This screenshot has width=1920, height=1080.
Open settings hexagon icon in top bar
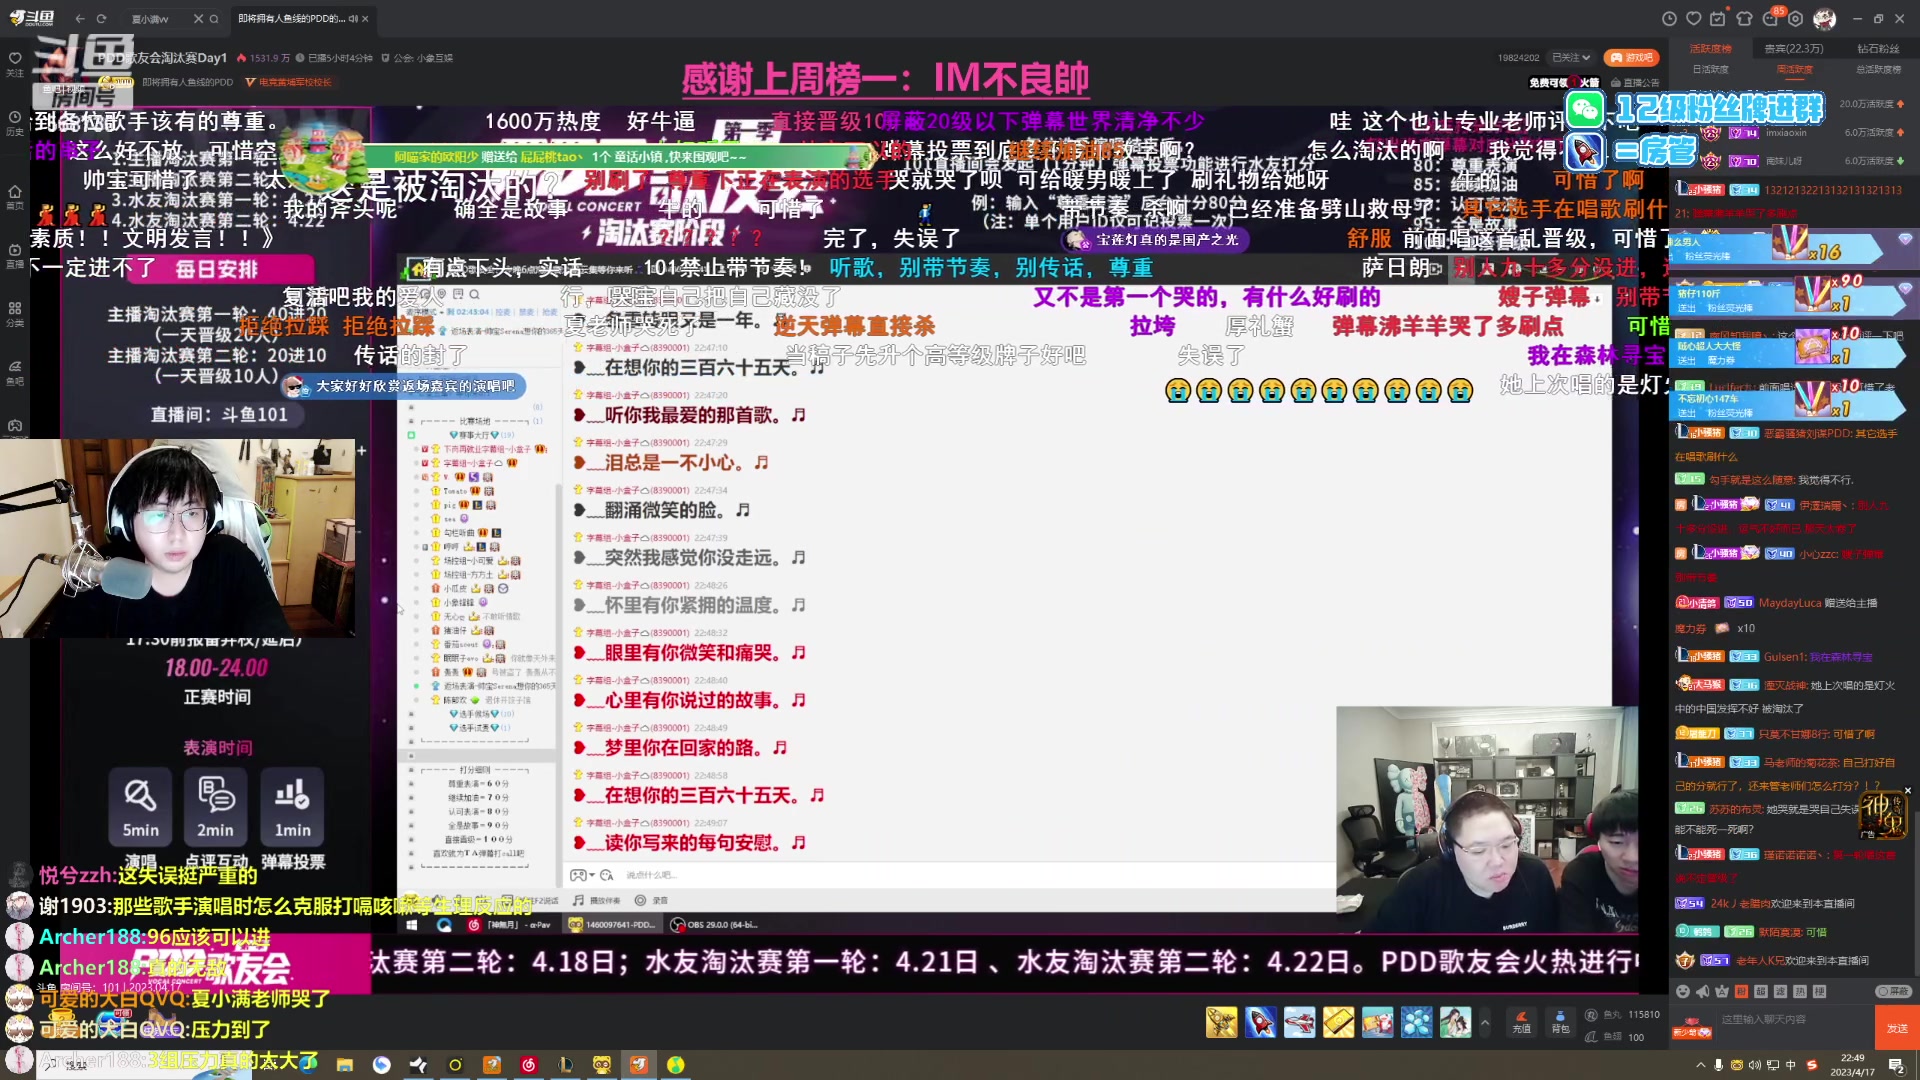[1796, 18]
